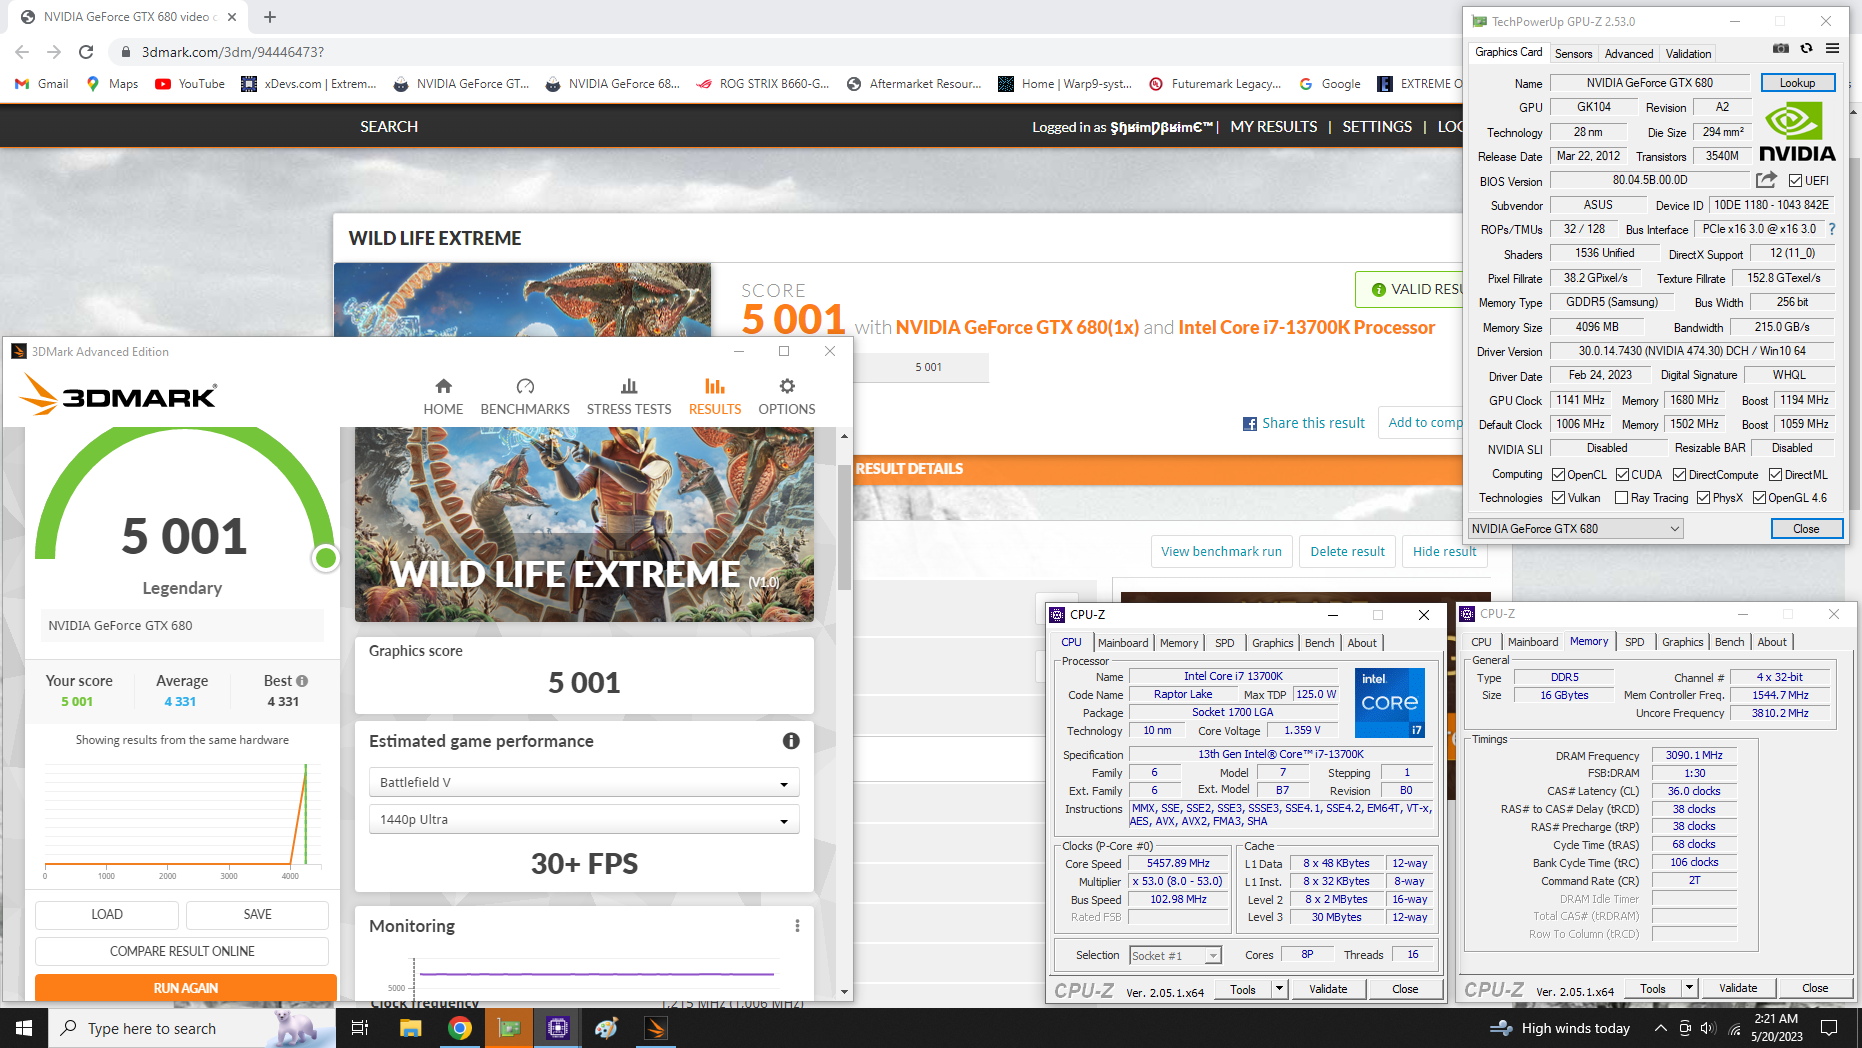Screen dimensions: 1862x1048
Task: Toggle the Vulkan checkbox in GPU-Z
Action: tap(1558, 498)
